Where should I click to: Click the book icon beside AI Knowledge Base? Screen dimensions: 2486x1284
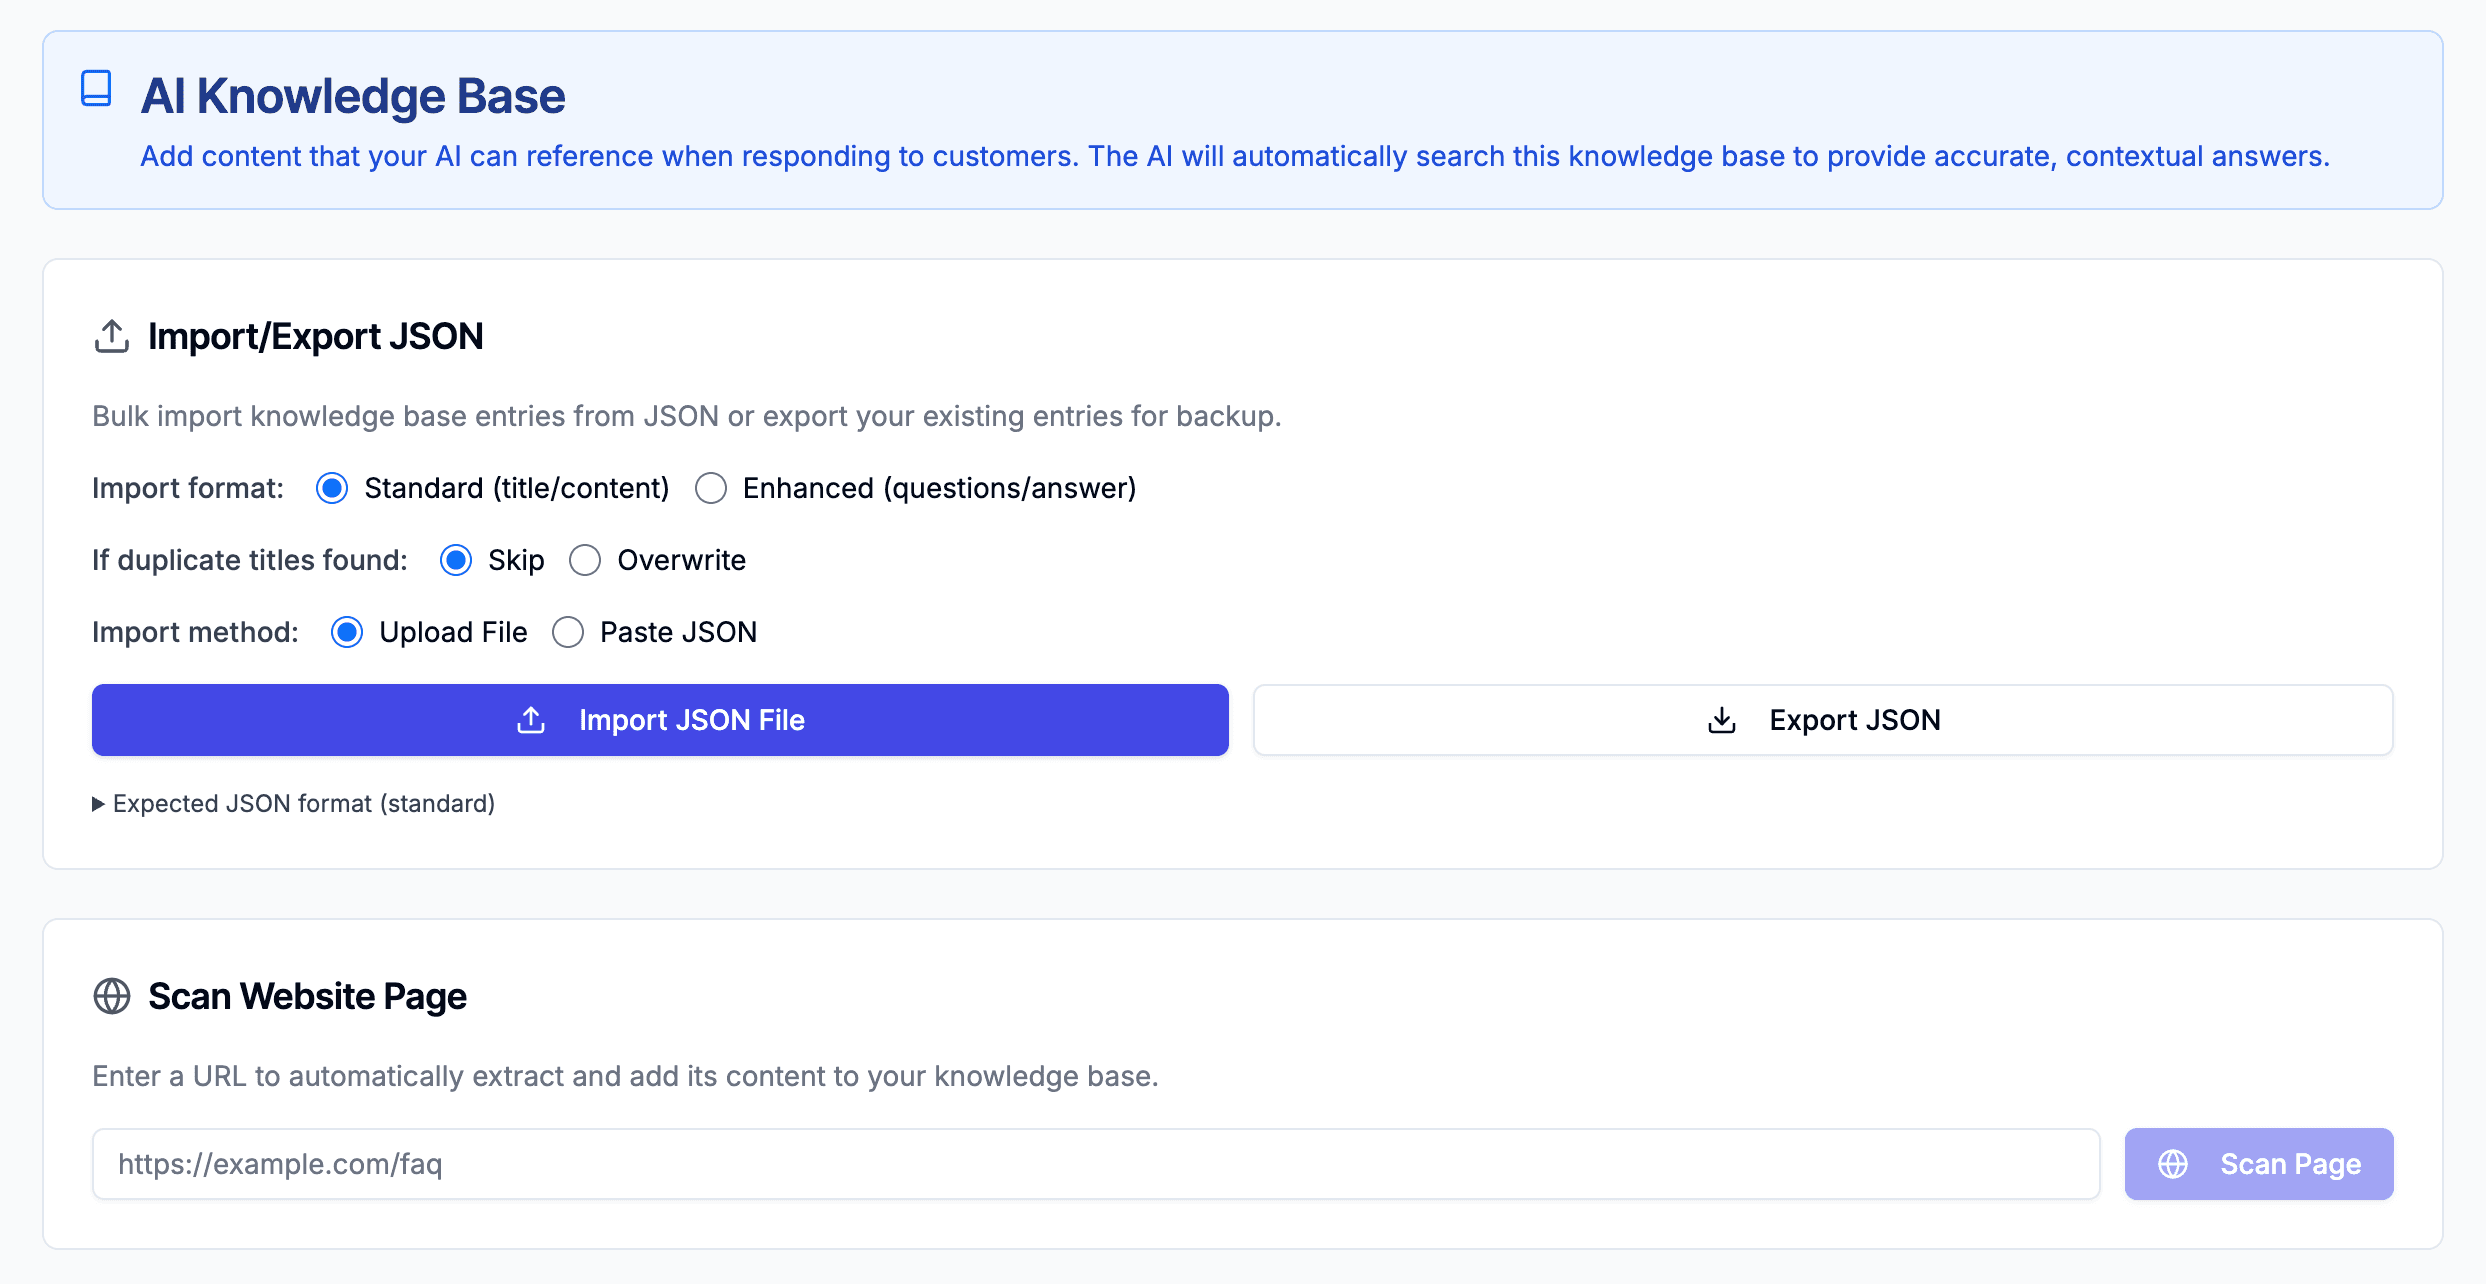click(x=96, y=89)
